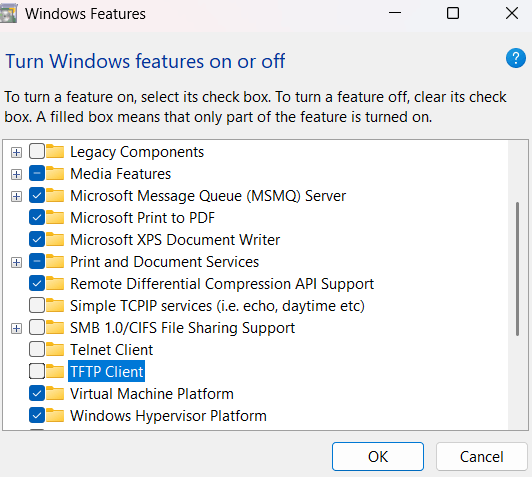Viewport: 532px width, 477px height.
Task: Click the folder icon for Virtual Machine Platform
Action: point(55,394)
